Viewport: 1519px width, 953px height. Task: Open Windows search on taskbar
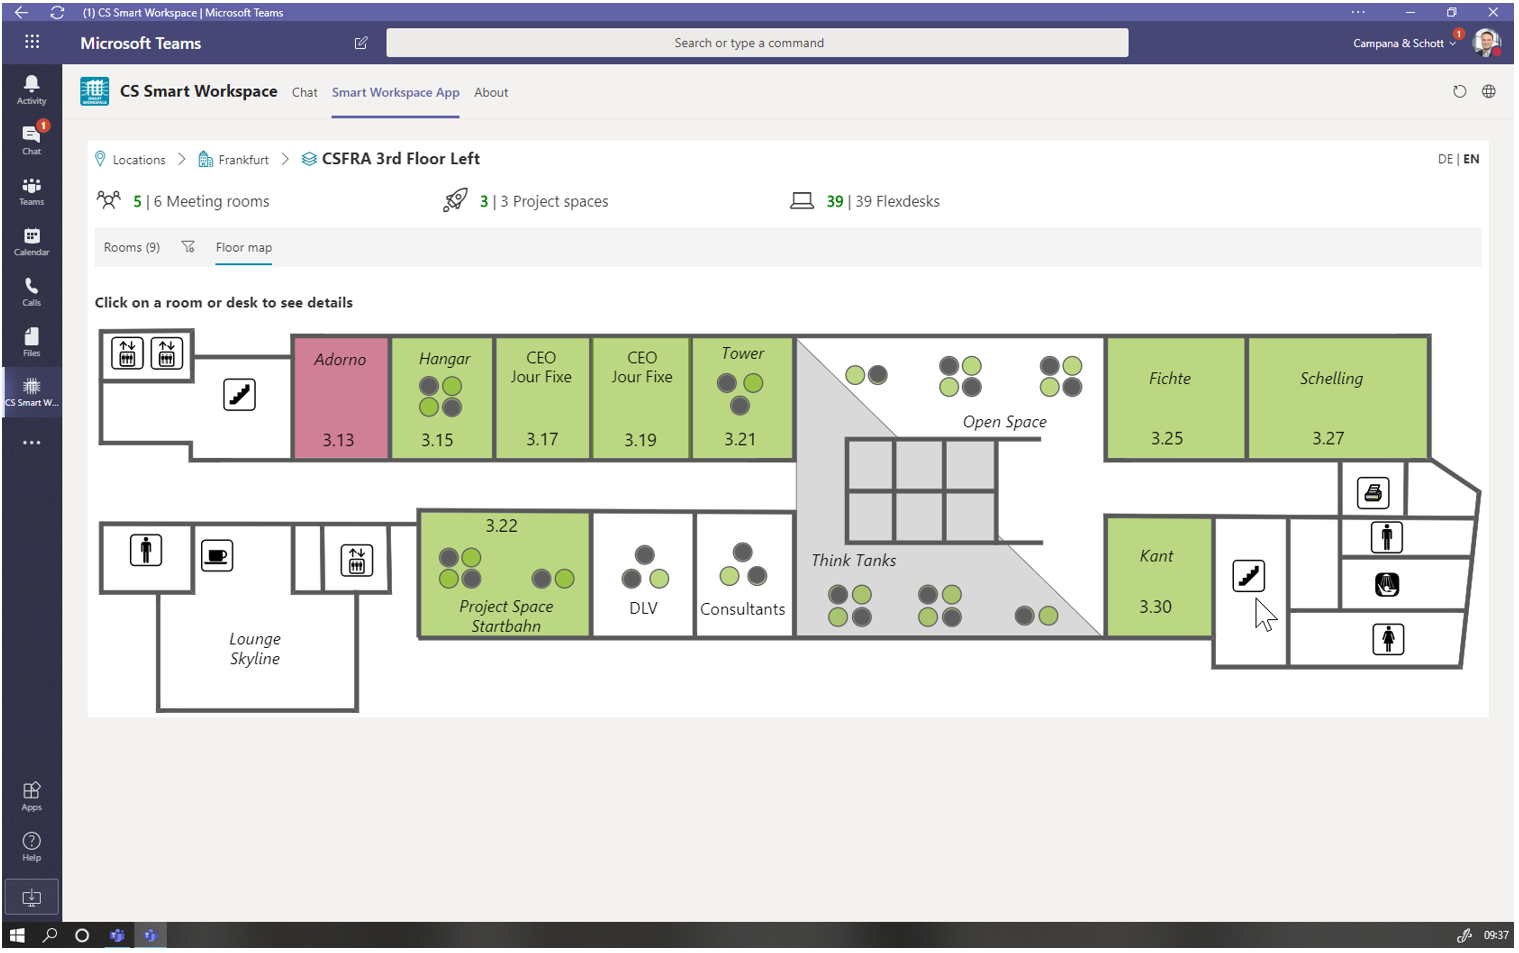pos(50,935)
